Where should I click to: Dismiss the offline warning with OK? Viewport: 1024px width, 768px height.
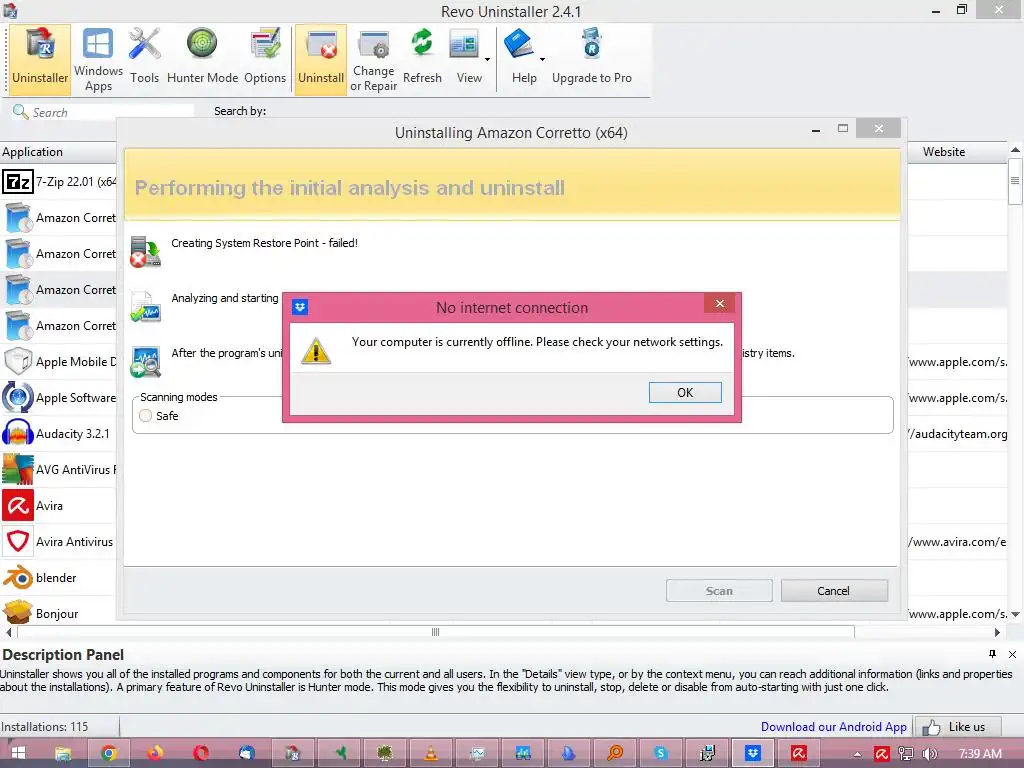pos(685,392)
